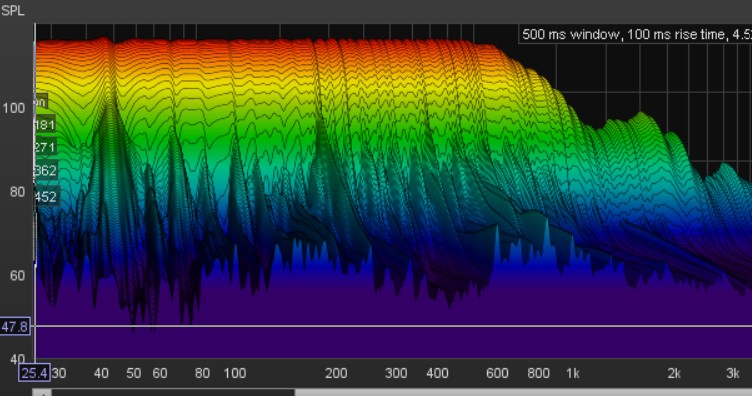Click the 200 frequency axis label
Screen dimensions: 752x396
tap(336, 373)
